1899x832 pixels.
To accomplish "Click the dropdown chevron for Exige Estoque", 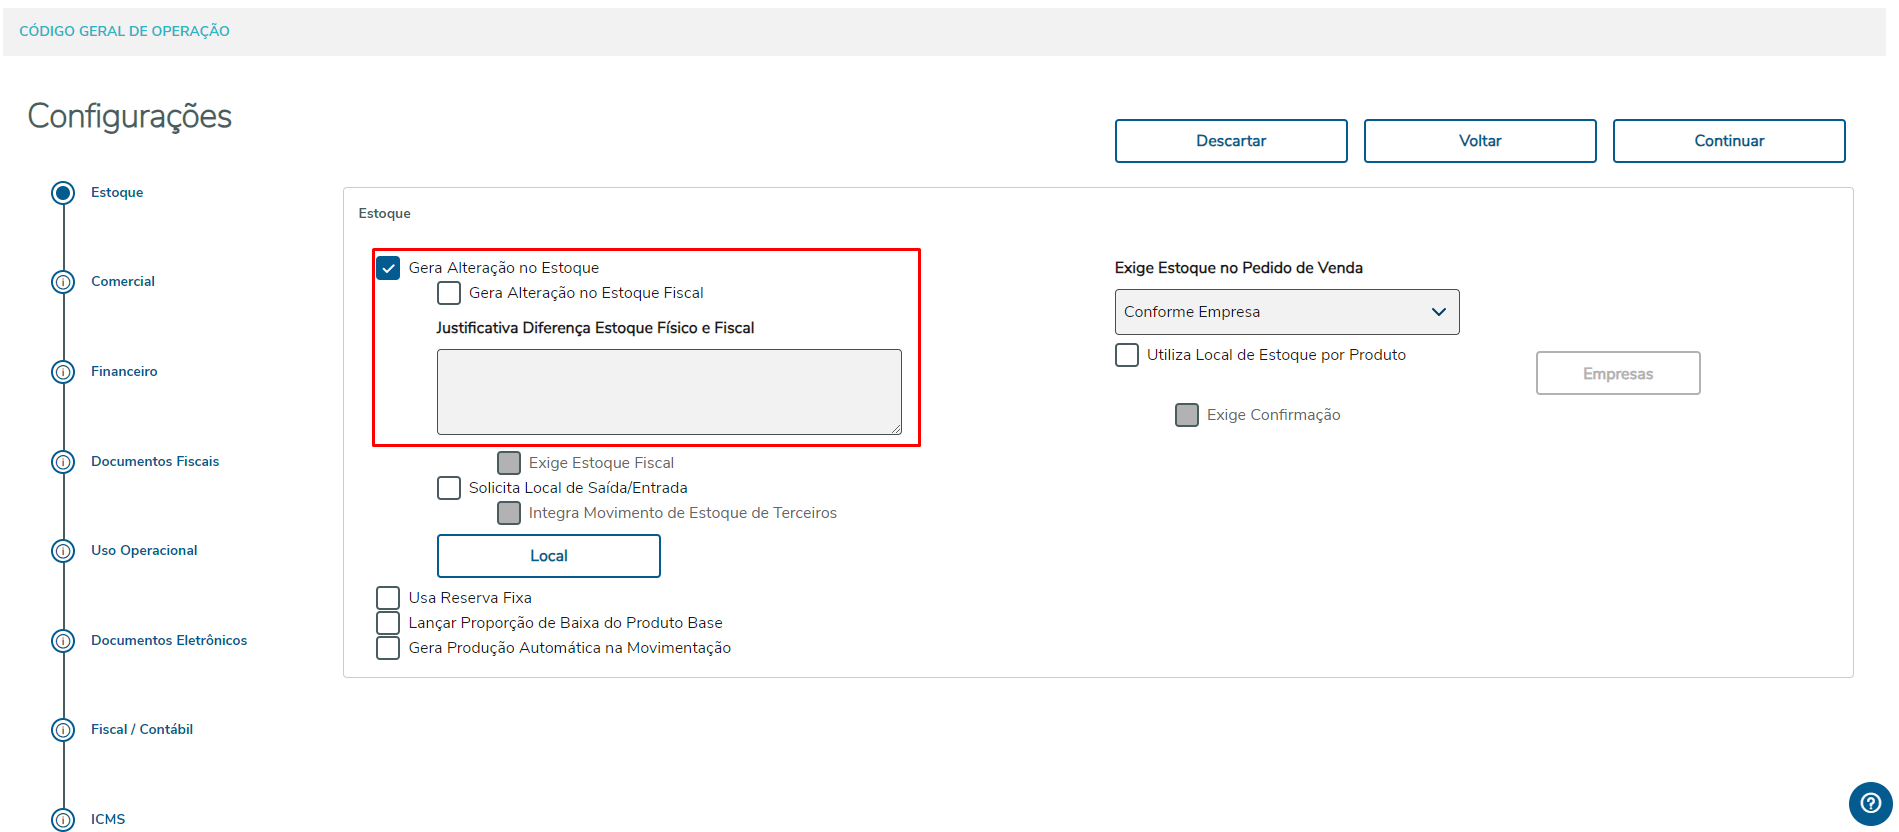I will [1438, 312].
